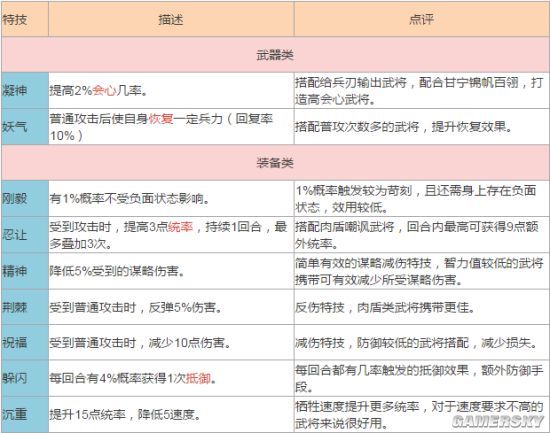Click the 凝神 skill name cell

coord(25,91)
